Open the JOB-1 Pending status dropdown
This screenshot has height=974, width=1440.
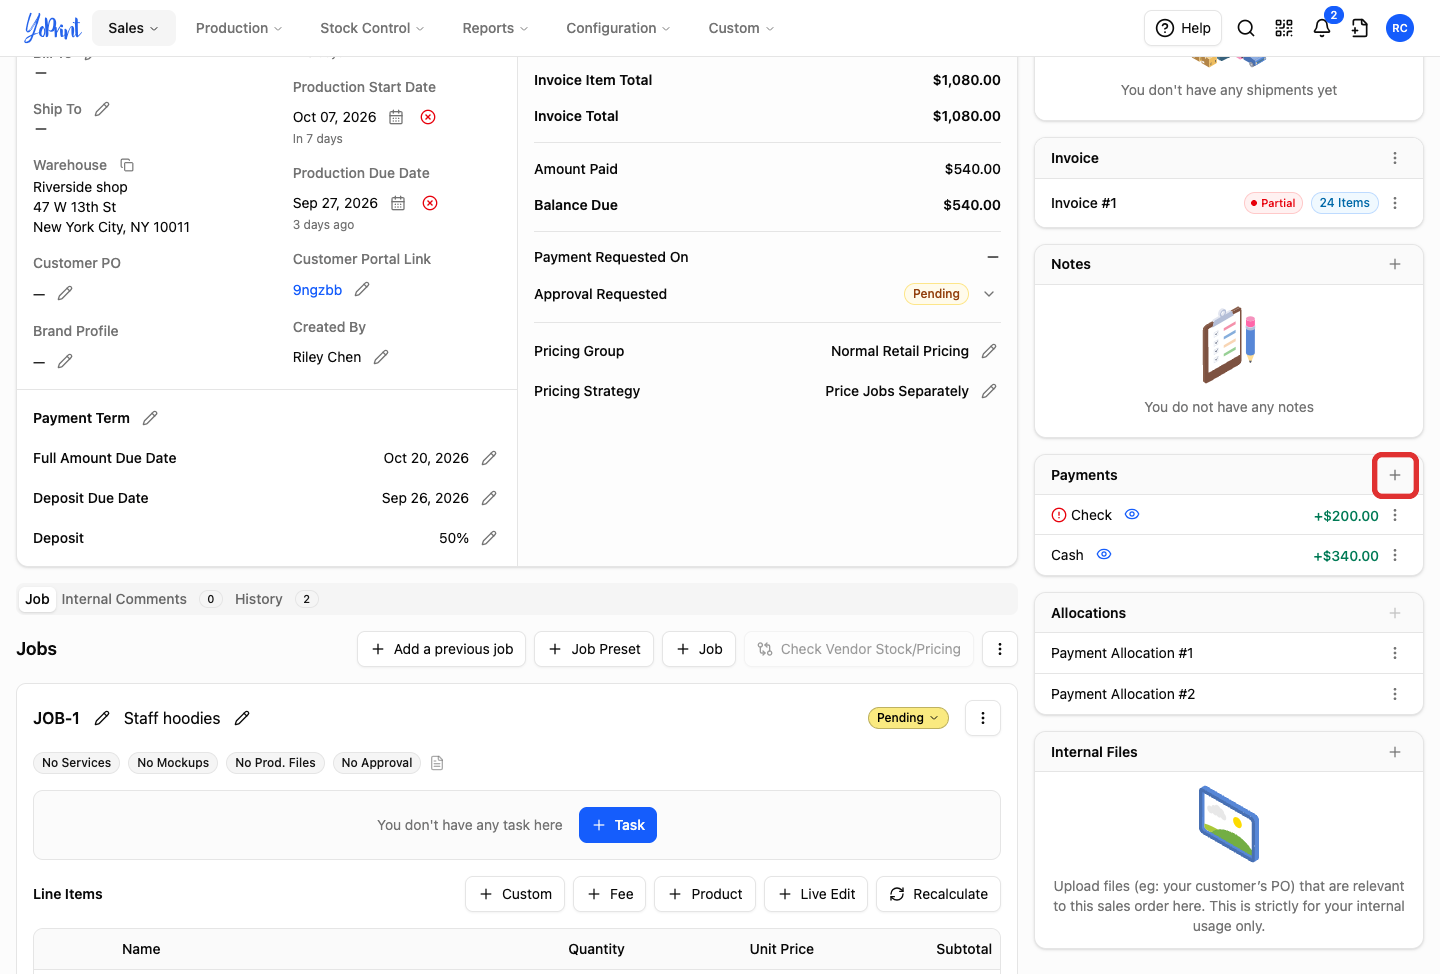908,718
